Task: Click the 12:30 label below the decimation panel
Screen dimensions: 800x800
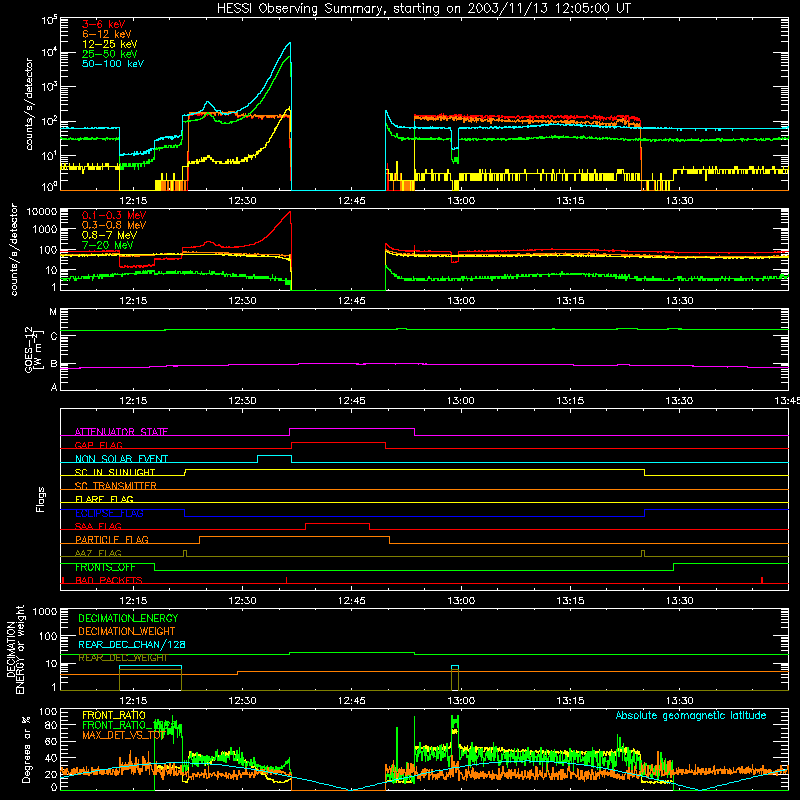Action: coord(242,701)
